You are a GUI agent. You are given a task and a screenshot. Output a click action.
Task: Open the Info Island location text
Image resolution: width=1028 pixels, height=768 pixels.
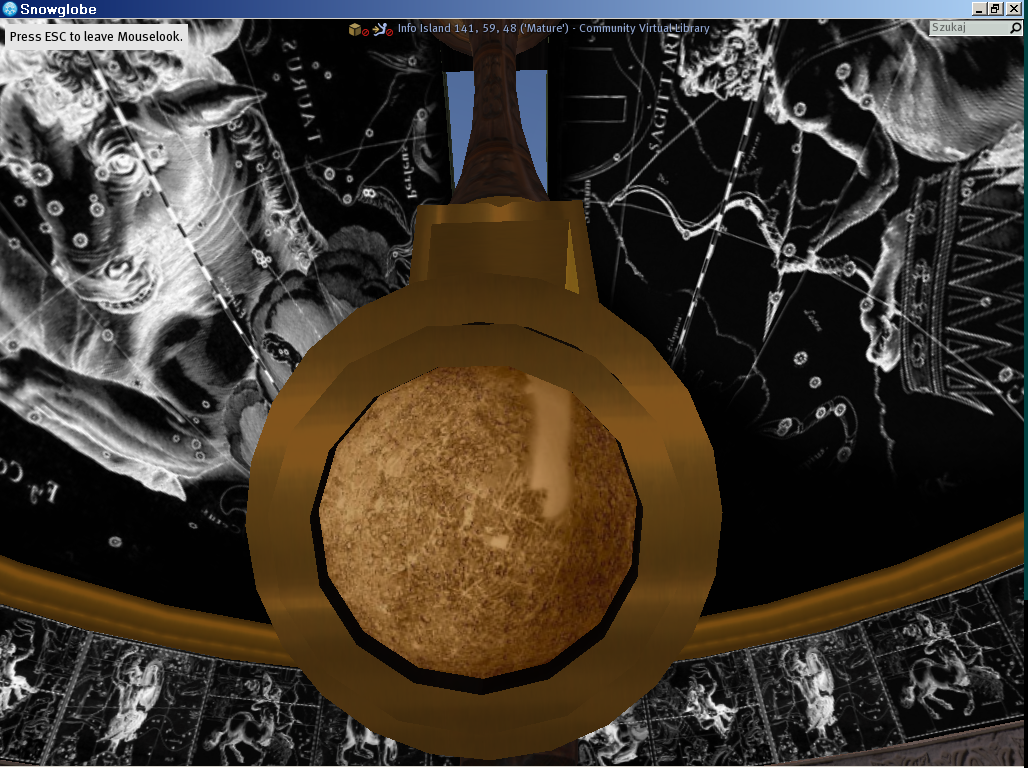pyautogui.click(x=553, y=28)
